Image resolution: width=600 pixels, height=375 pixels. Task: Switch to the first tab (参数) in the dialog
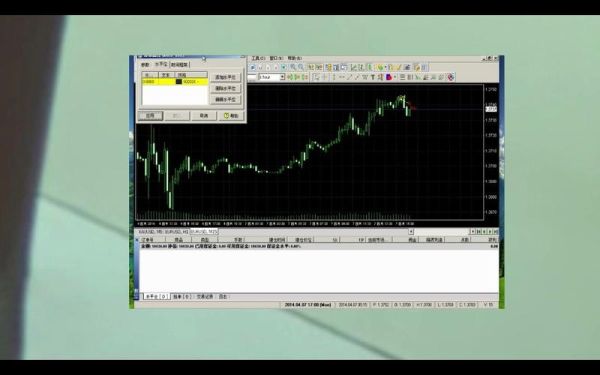click(x=145, y=65)
